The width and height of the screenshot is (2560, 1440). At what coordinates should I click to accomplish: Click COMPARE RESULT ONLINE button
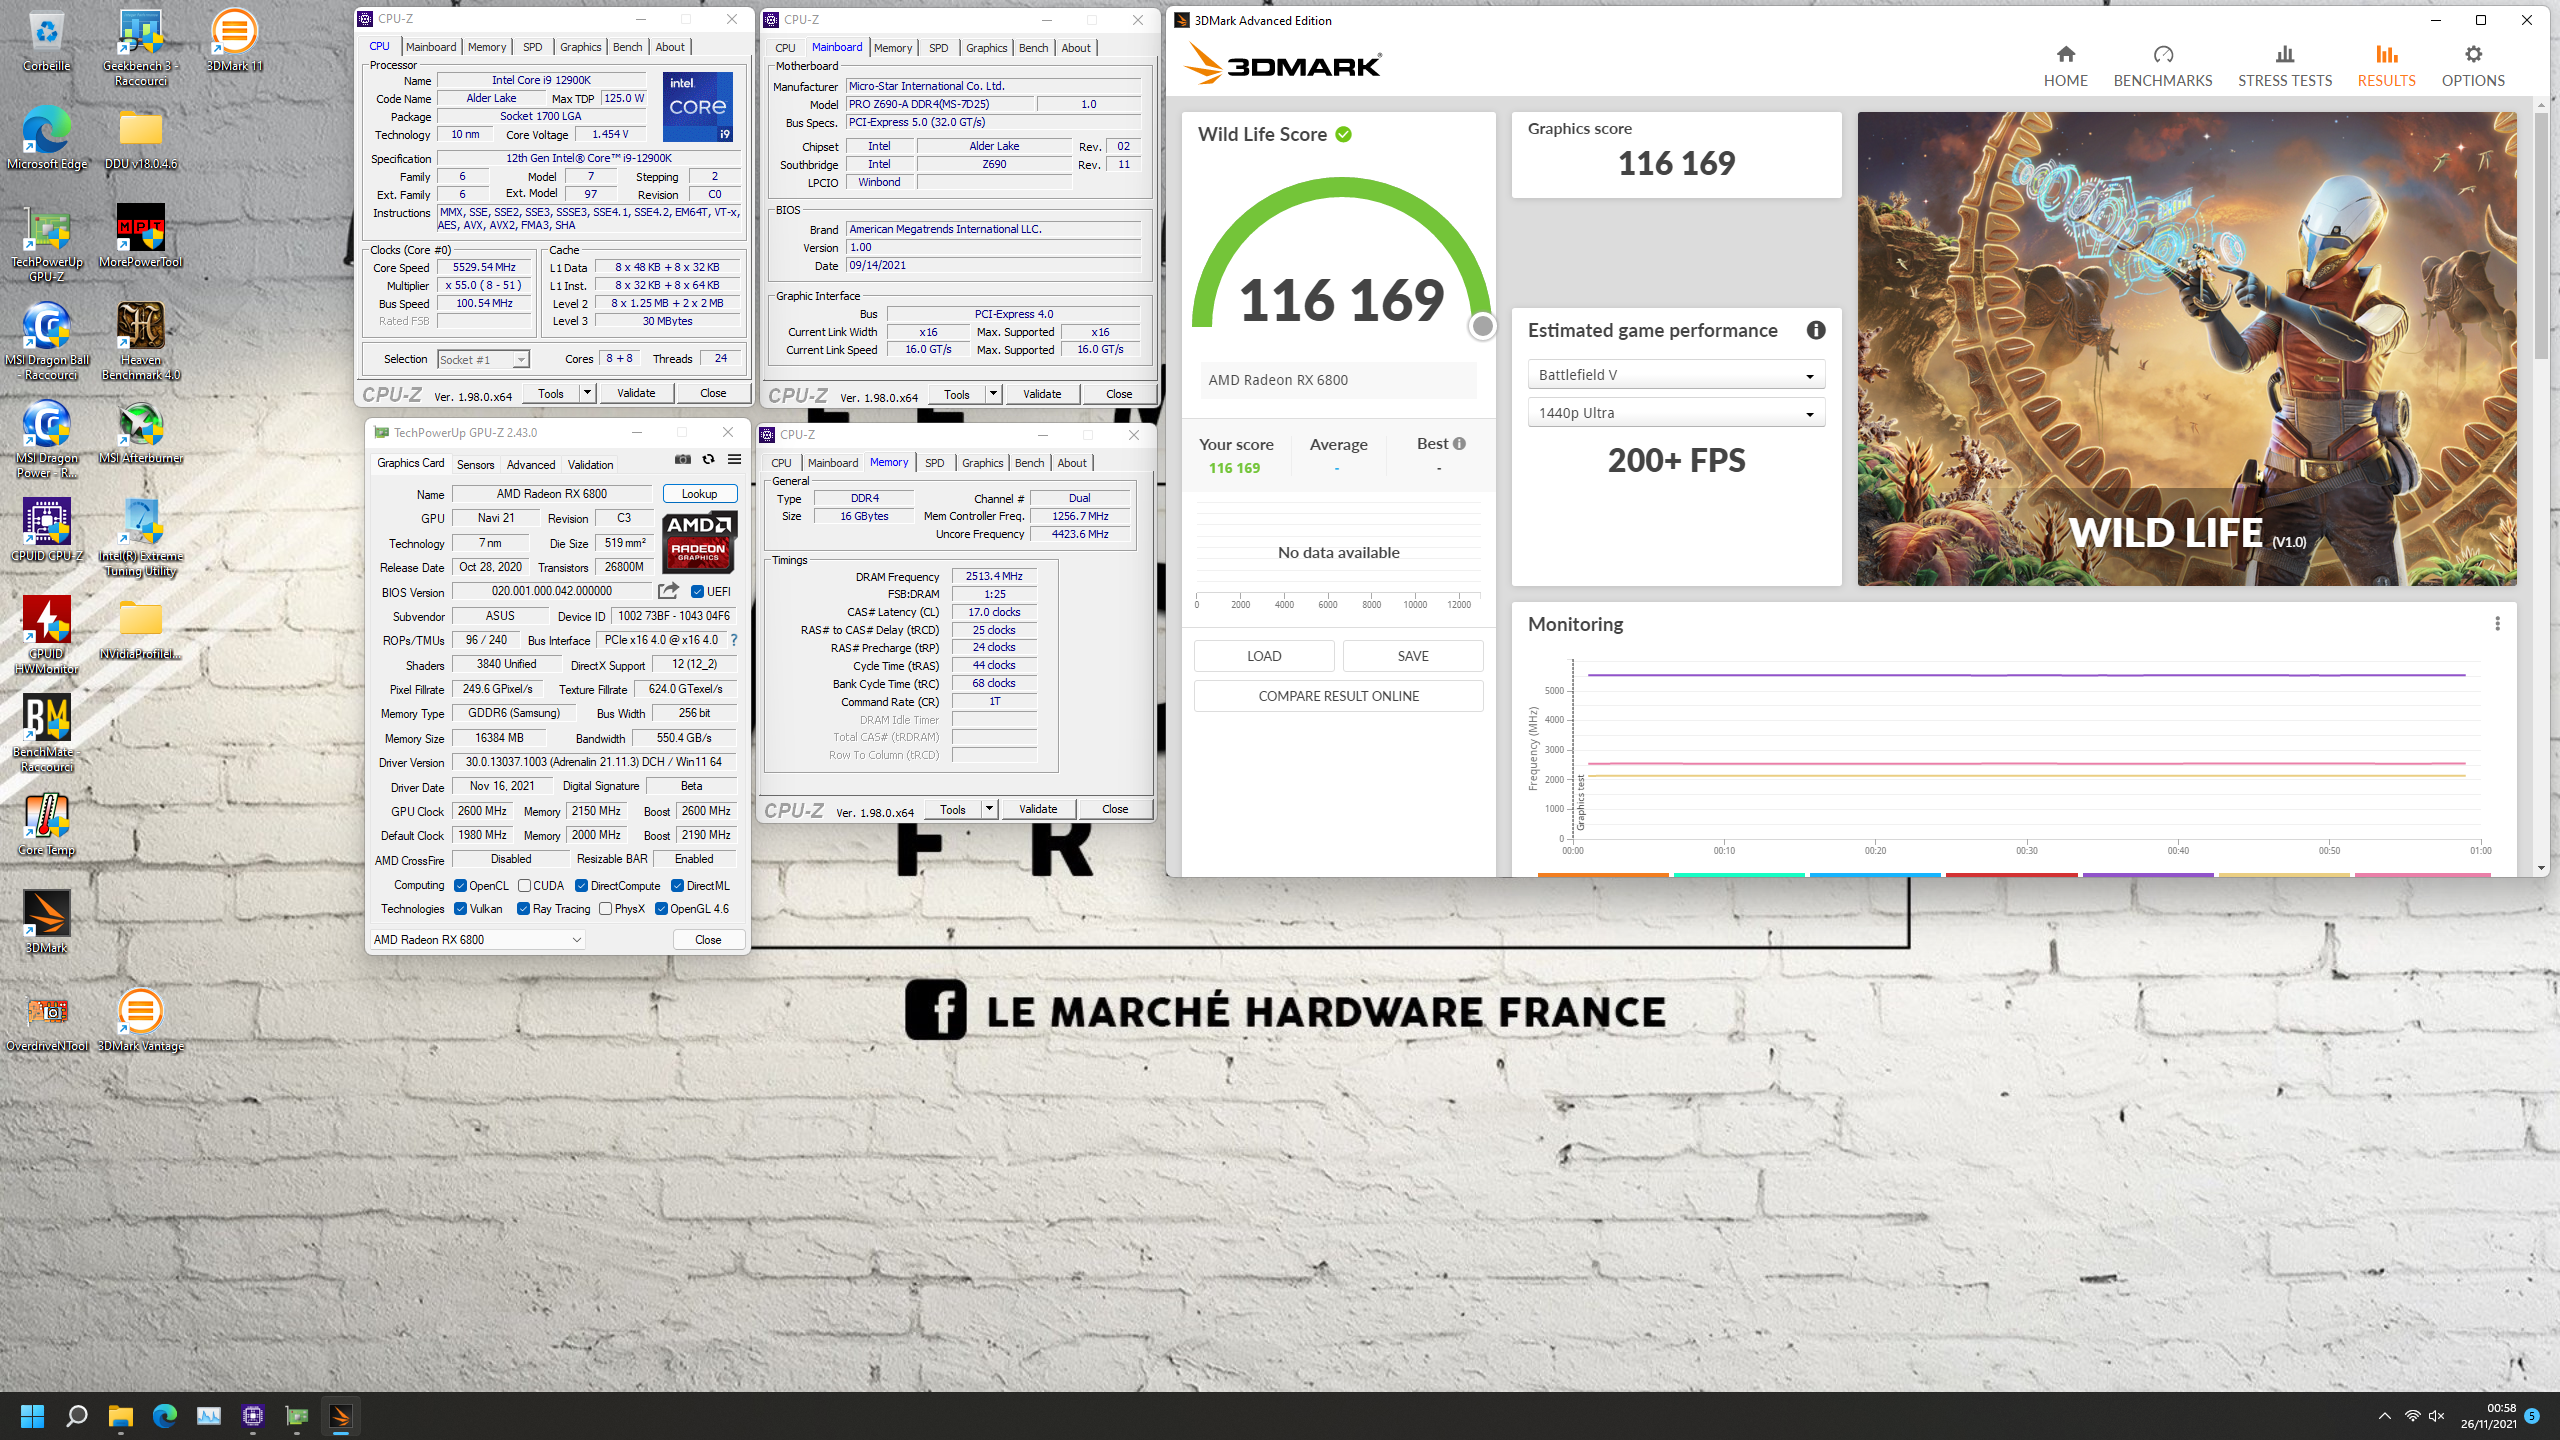(x=1338, y=696)
